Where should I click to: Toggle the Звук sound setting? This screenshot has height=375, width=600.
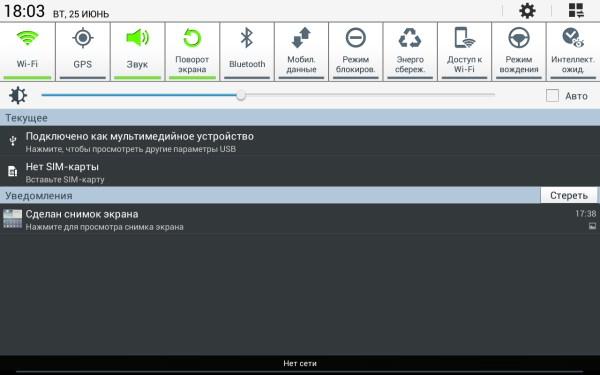(x=137, y=51)
